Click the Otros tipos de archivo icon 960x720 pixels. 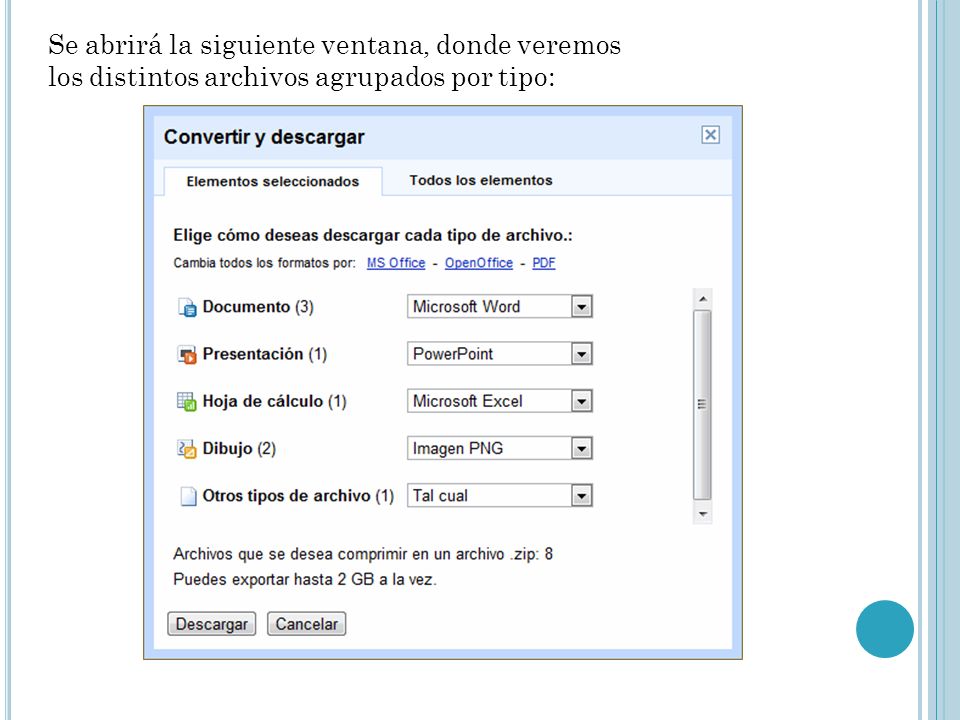(188, 496)
